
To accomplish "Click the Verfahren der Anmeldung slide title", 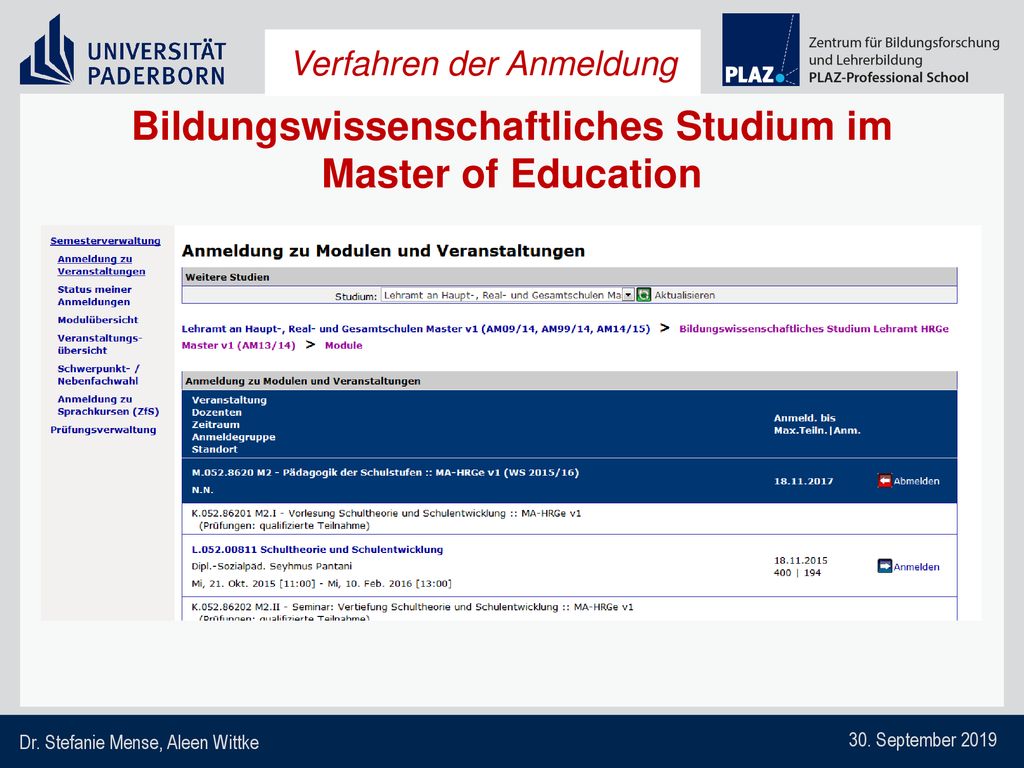I will [x=485, y=64].
